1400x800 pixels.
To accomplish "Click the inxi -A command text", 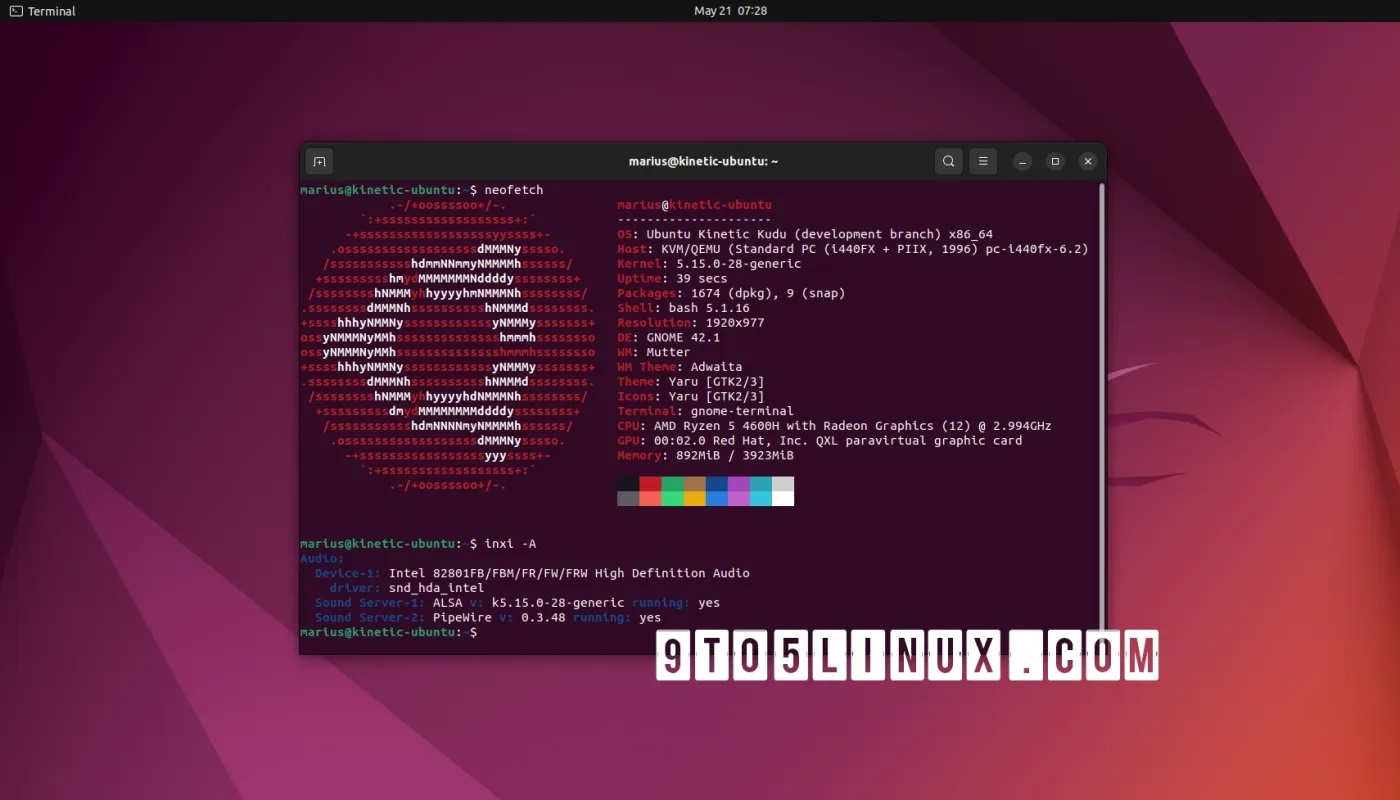I will [510, 544].
